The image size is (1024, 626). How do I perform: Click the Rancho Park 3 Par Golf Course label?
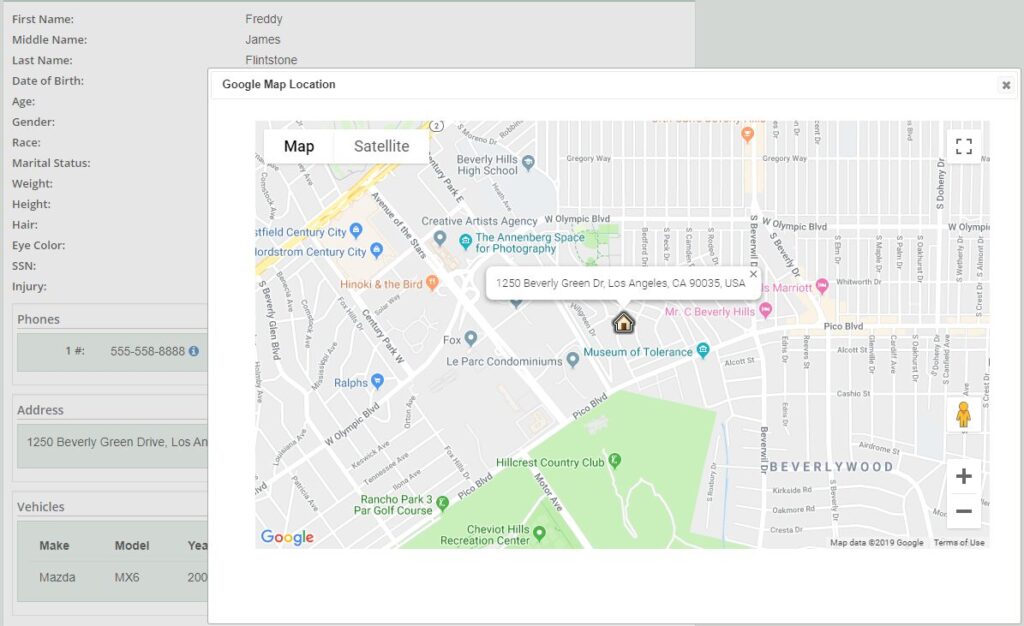(393, 505)
